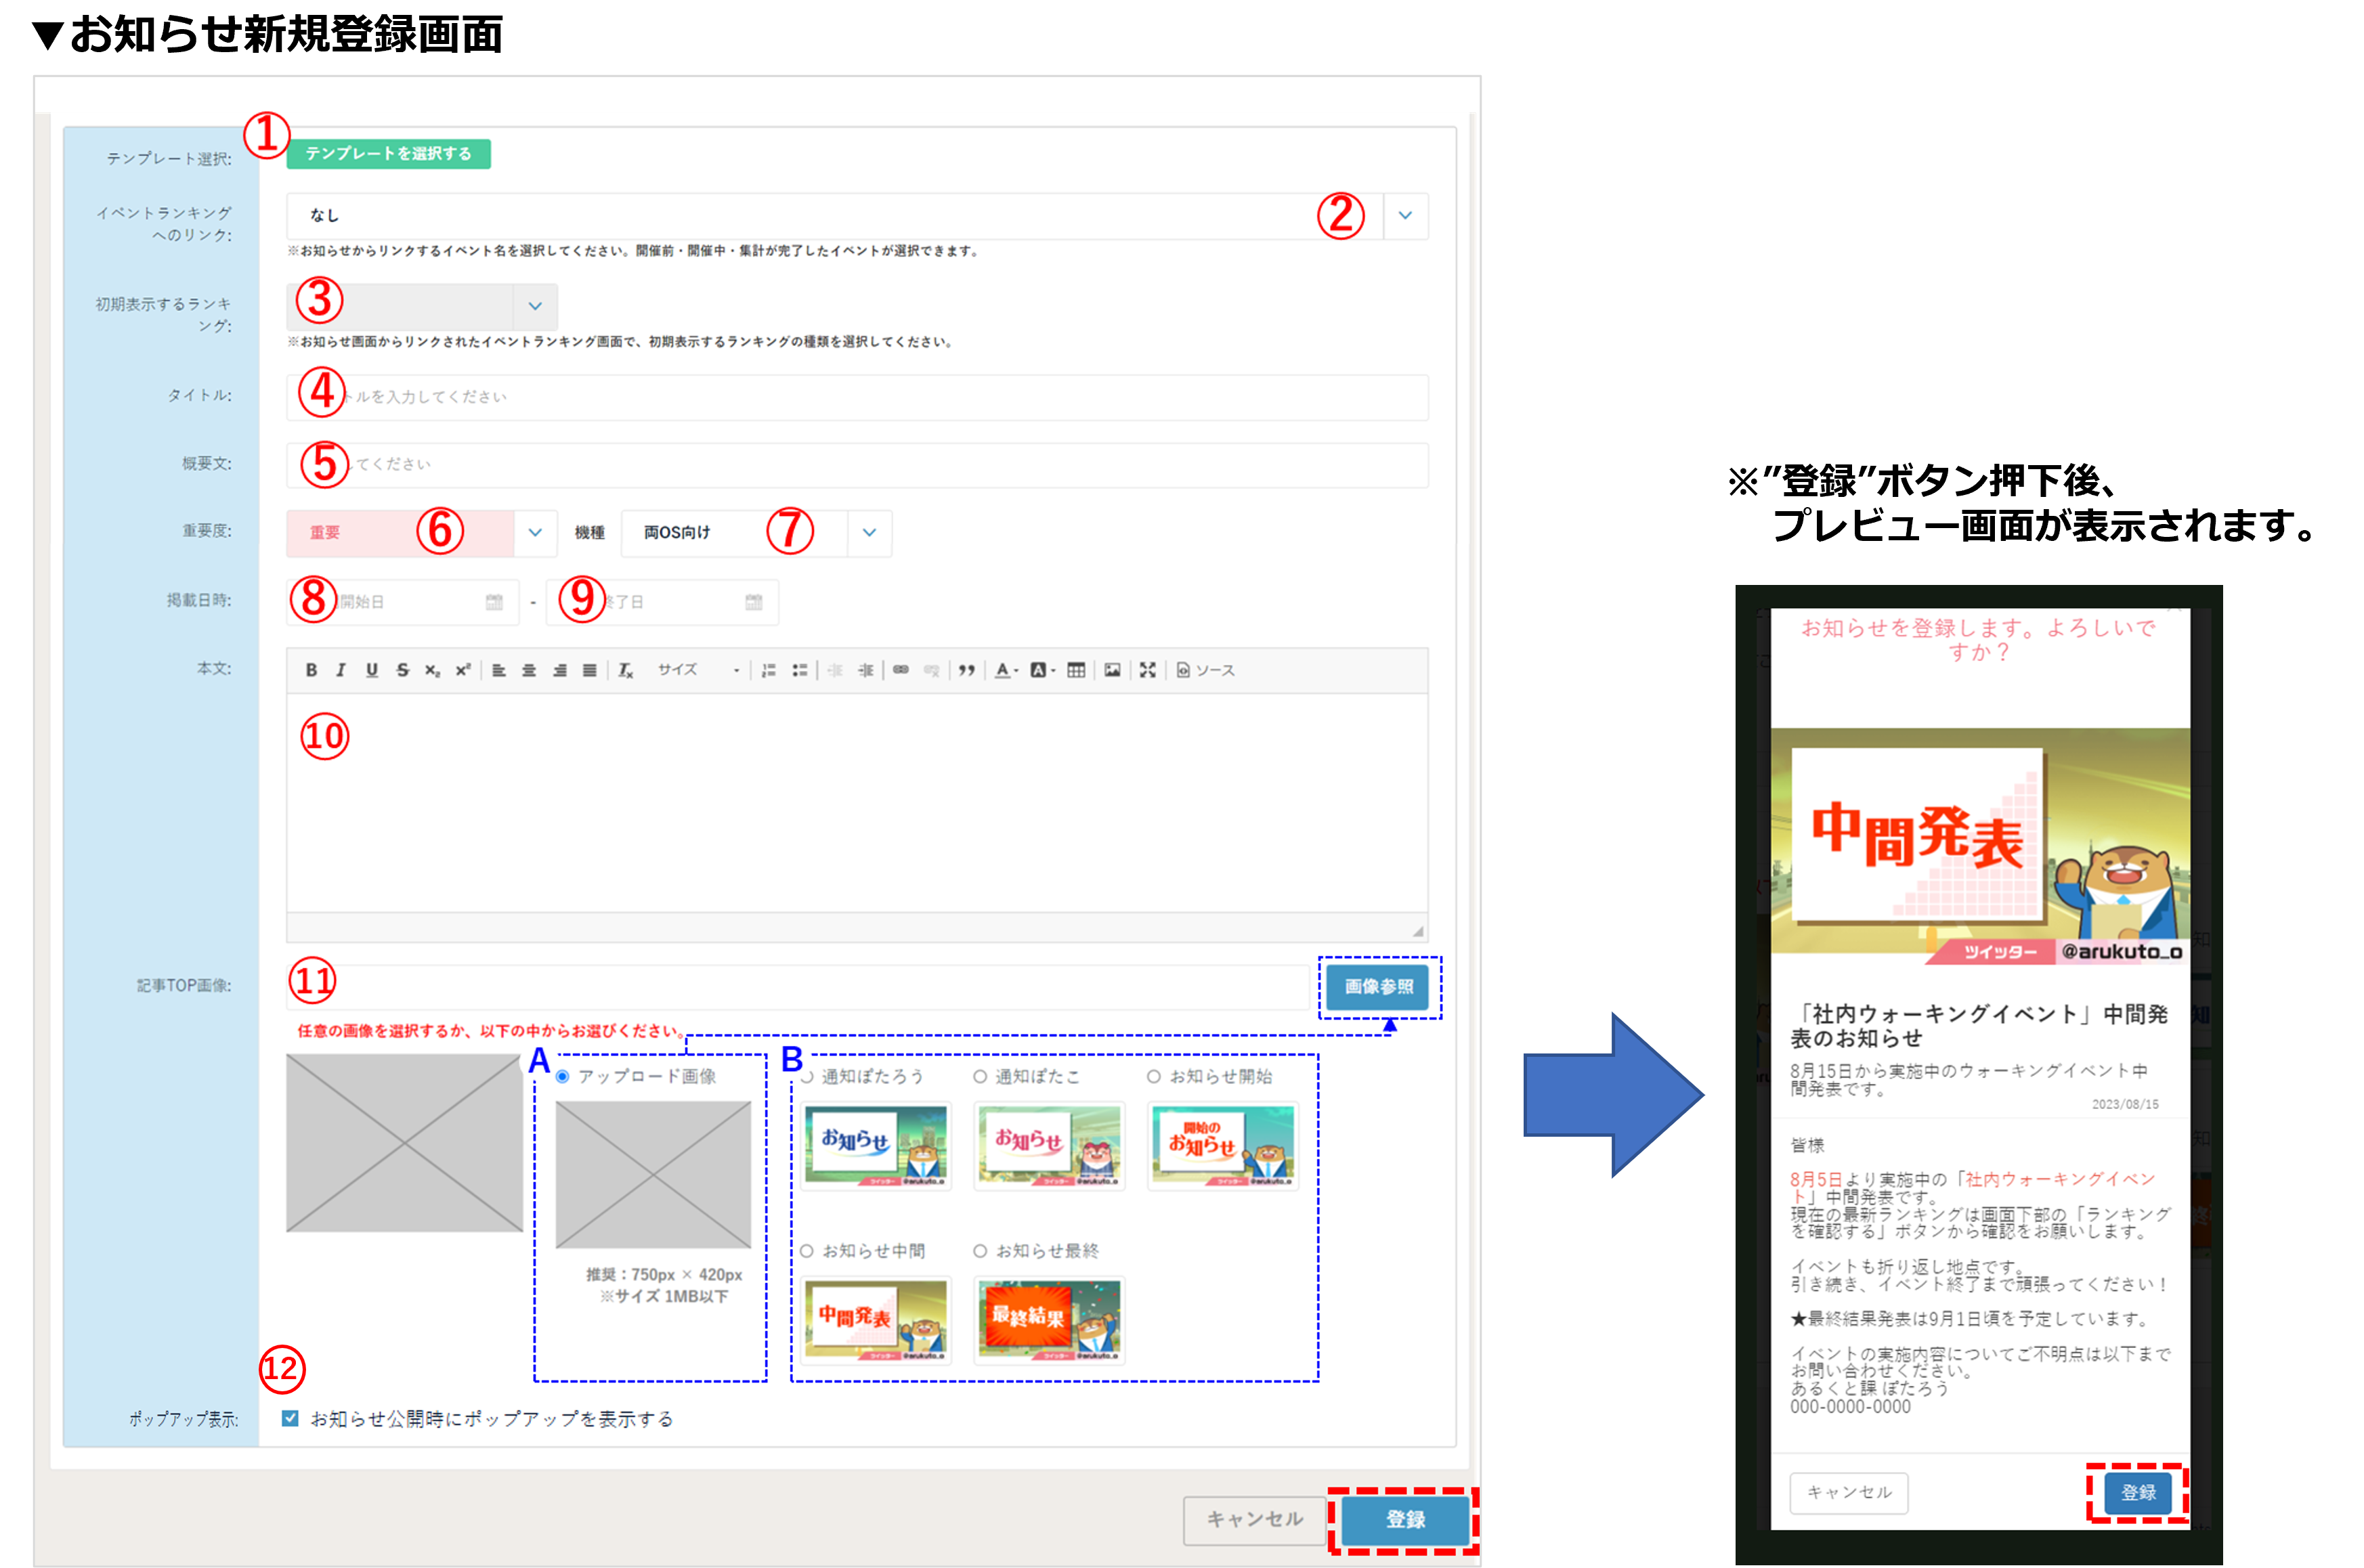Center-align text in the editor
Viewport: 2364px width, 1568px height.
529,670
